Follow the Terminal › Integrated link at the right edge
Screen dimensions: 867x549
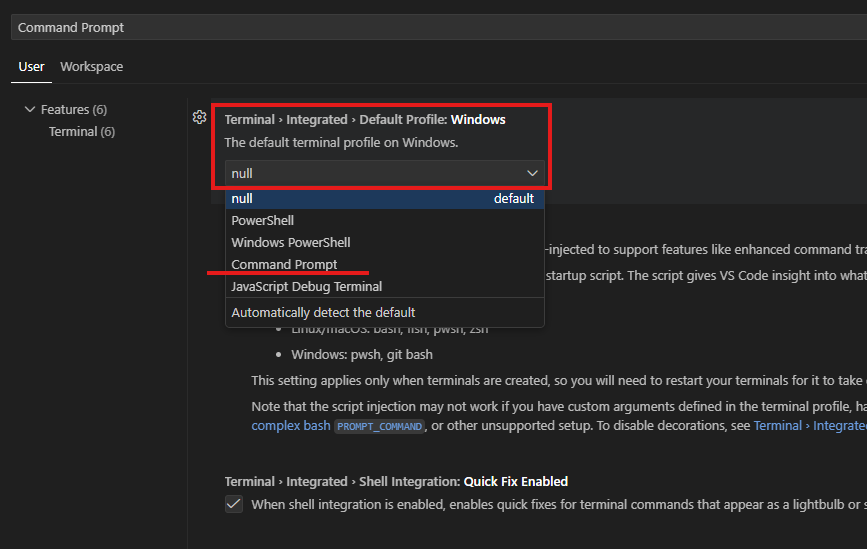pyautogui.click(x=810, y=426)
